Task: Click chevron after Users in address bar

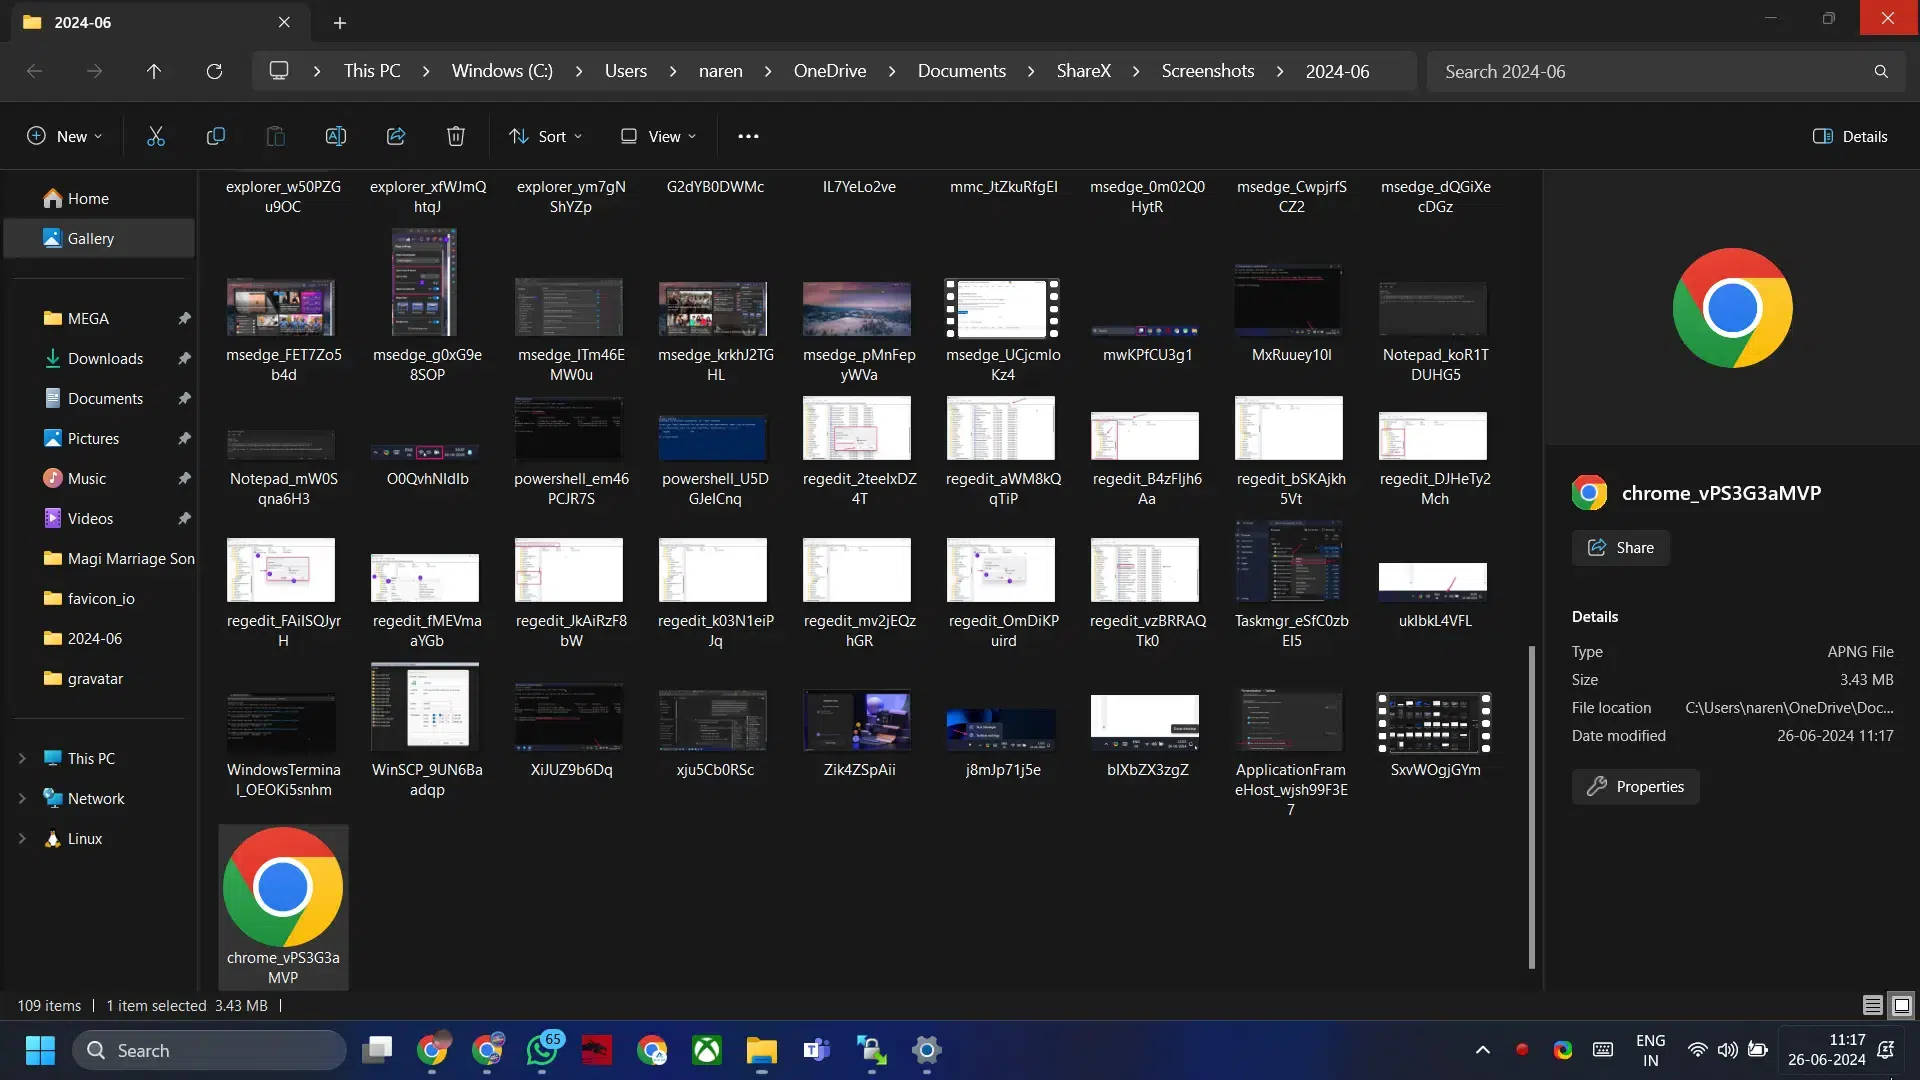Action: (x=673, y=71)
